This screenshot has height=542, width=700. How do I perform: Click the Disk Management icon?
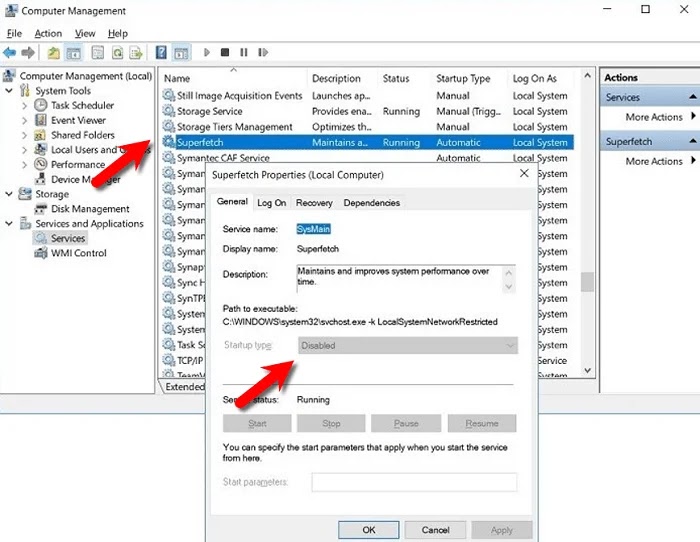41,208
